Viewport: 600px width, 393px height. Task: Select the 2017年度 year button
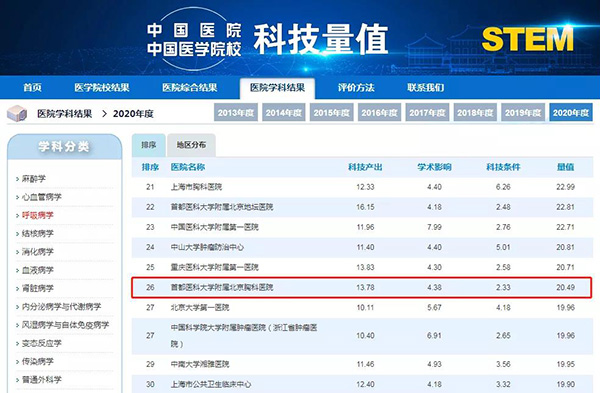(427, 112)
